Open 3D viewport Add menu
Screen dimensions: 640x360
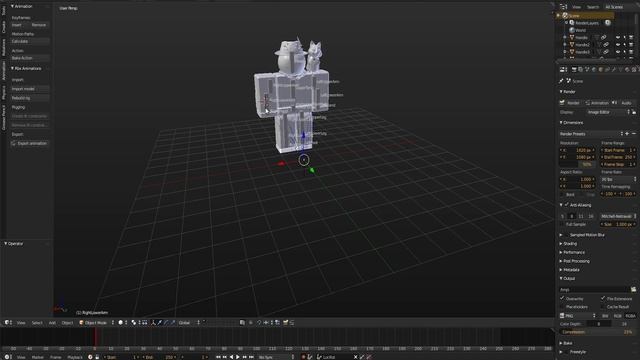(52, 322)
